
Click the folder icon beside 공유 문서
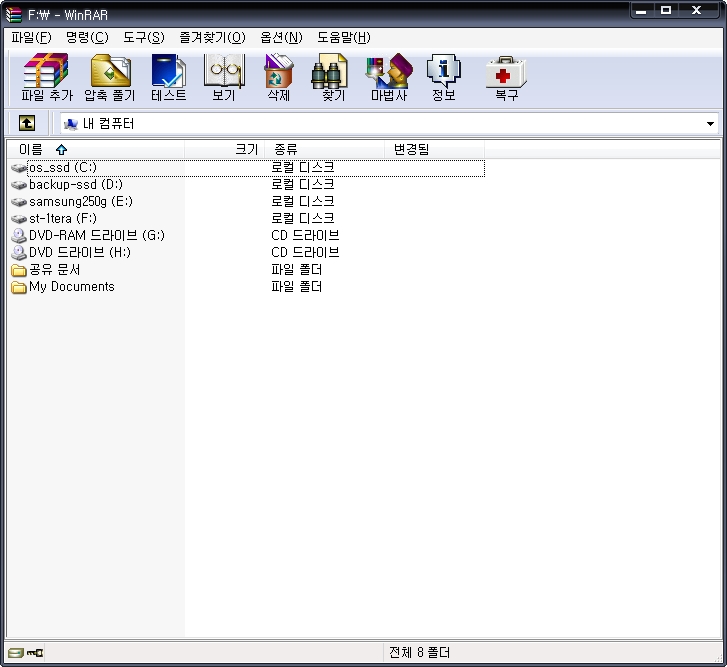(x=19, y=270)
